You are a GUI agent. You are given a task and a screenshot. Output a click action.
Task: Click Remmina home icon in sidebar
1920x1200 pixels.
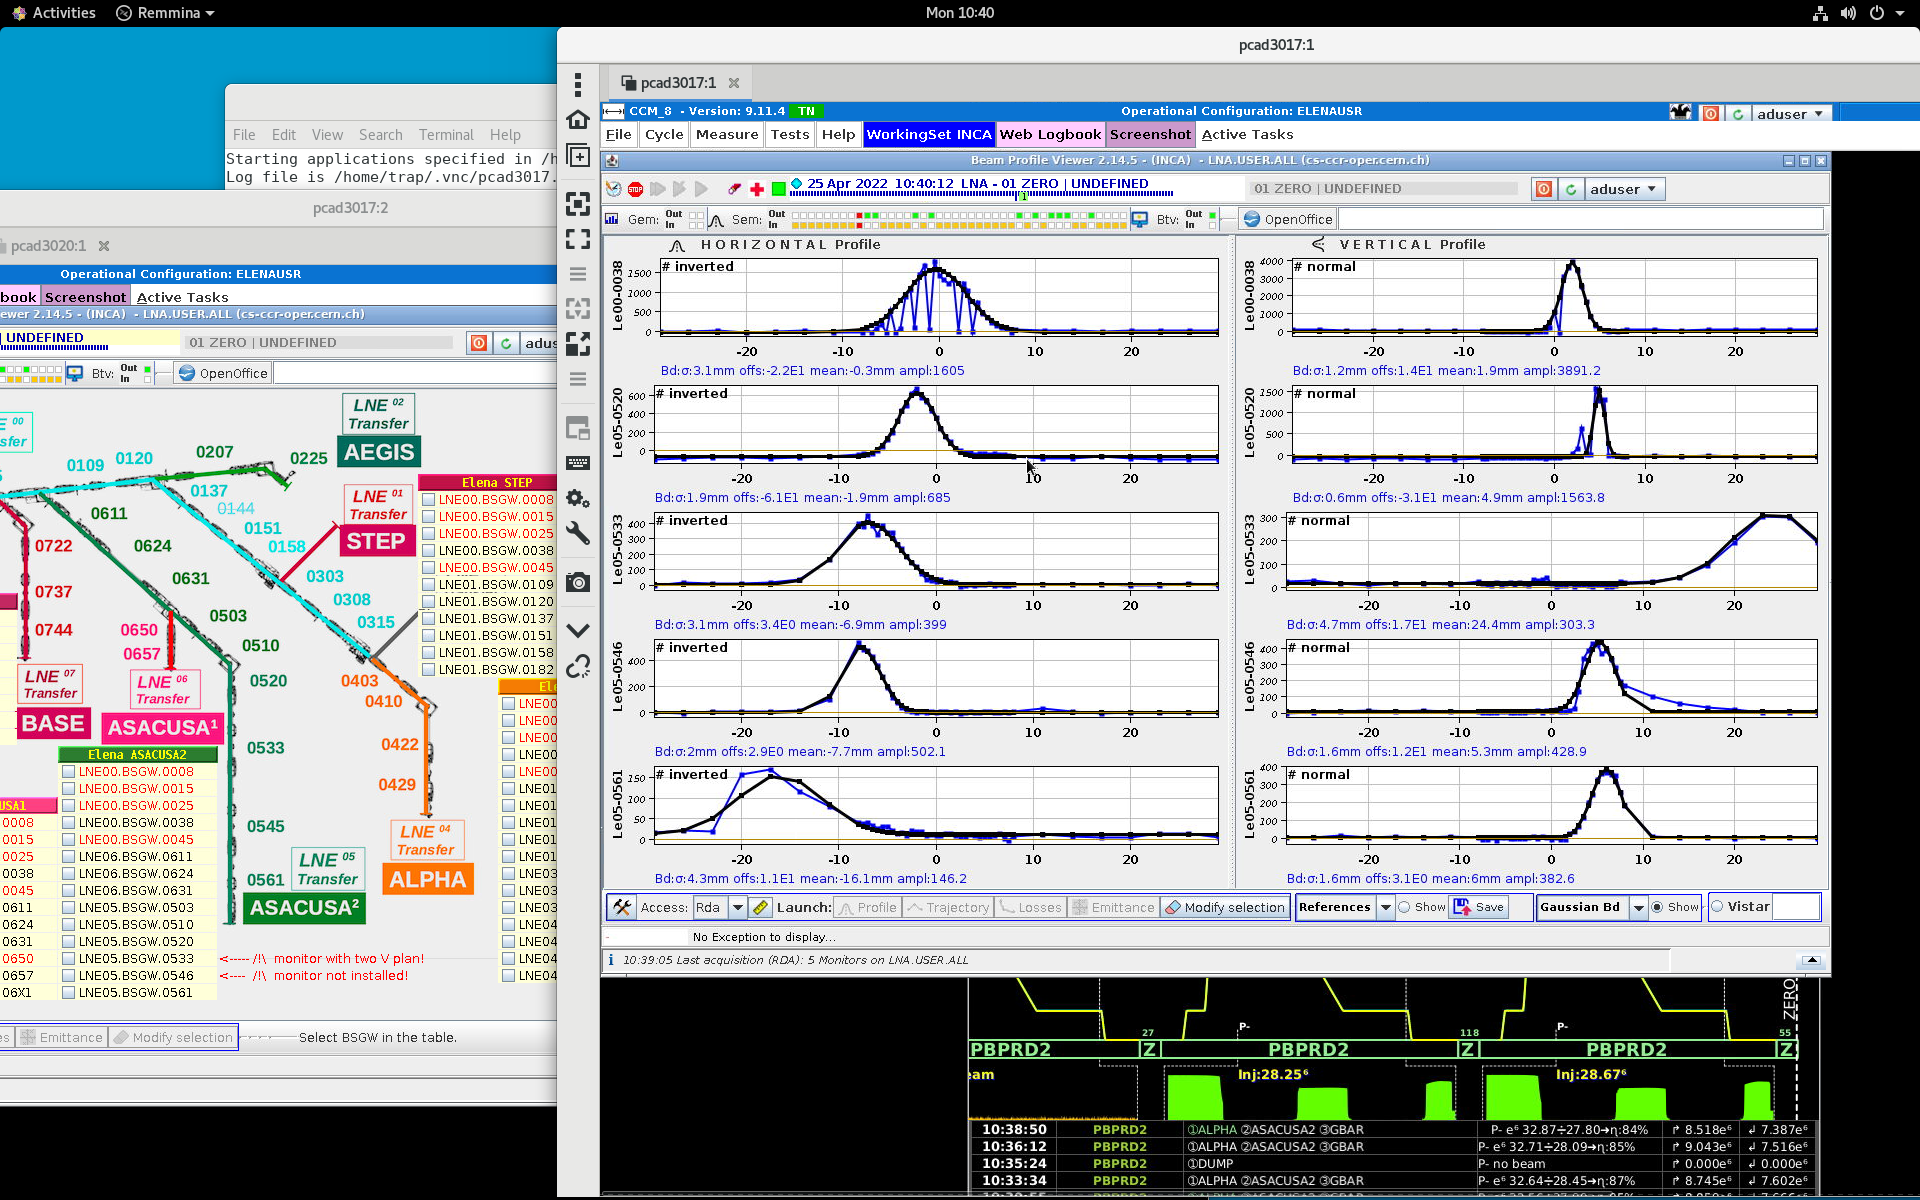coord(578,120)
